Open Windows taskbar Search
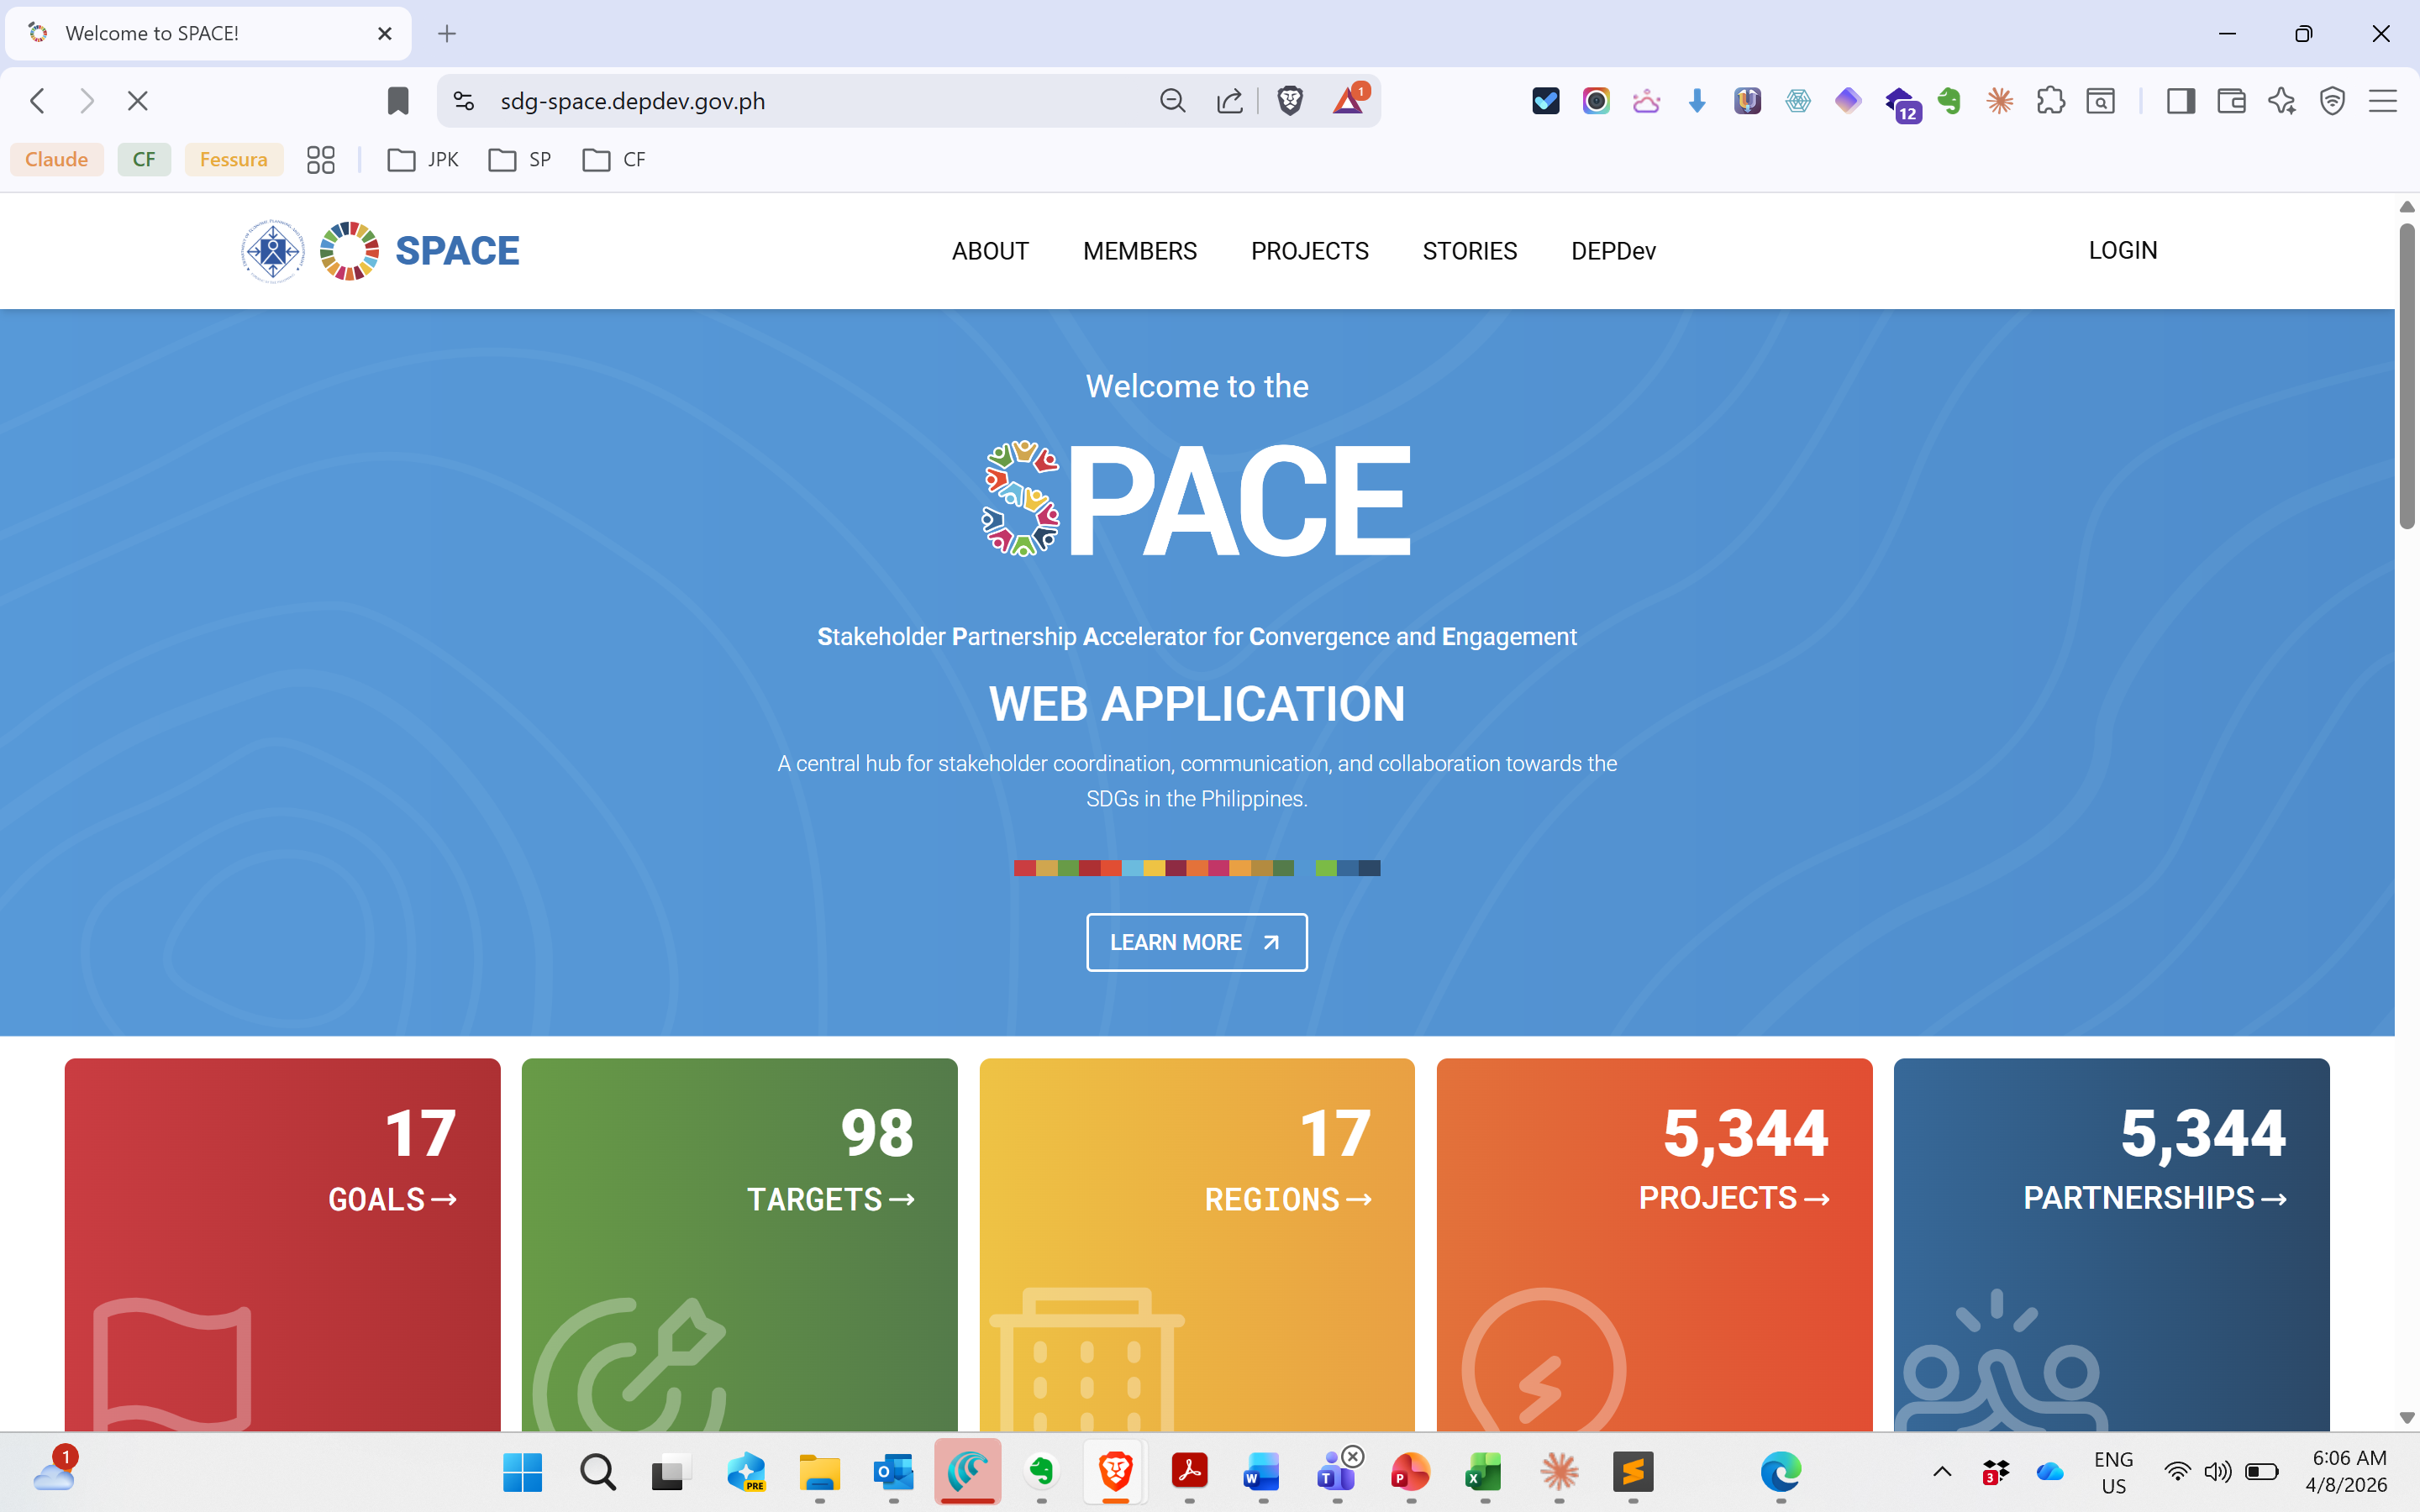Image resolution: width=2420 pixels, height=1512 pixels. coord(597,1472)
